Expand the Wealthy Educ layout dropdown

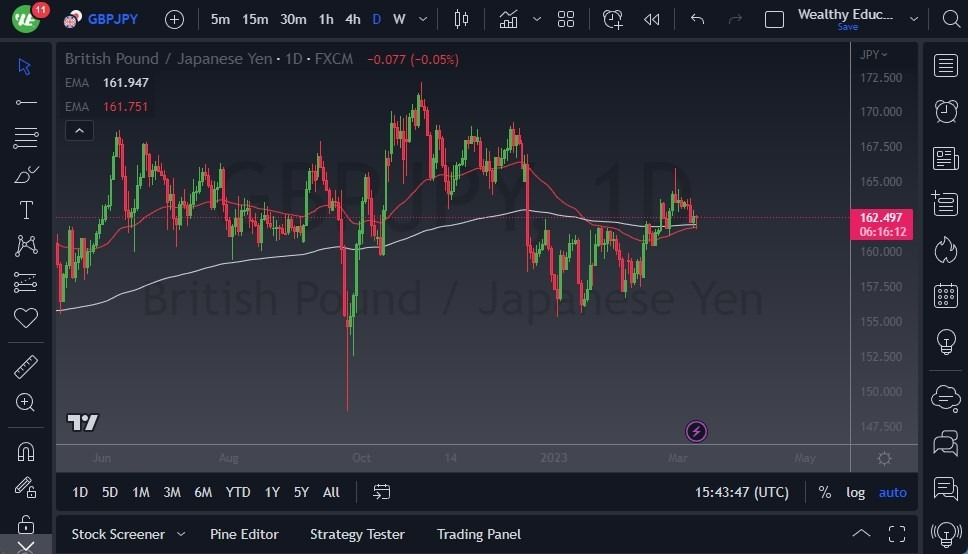pyautogui.click(x=914, y=19)
